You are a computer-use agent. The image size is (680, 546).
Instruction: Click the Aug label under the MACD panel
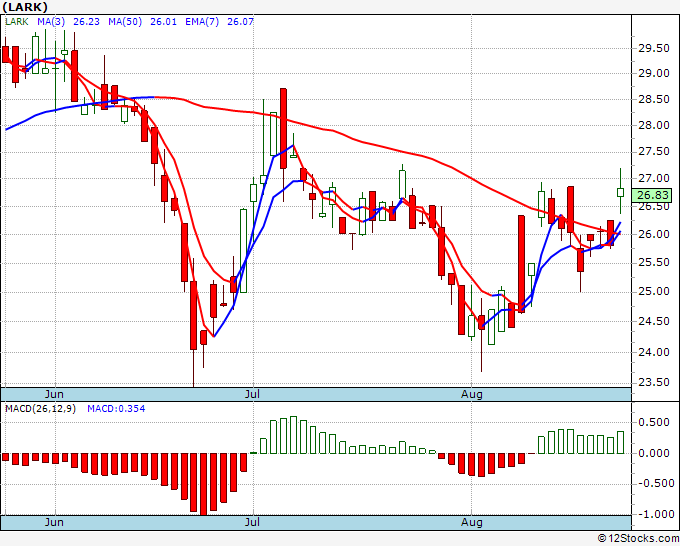coord(471,522)
